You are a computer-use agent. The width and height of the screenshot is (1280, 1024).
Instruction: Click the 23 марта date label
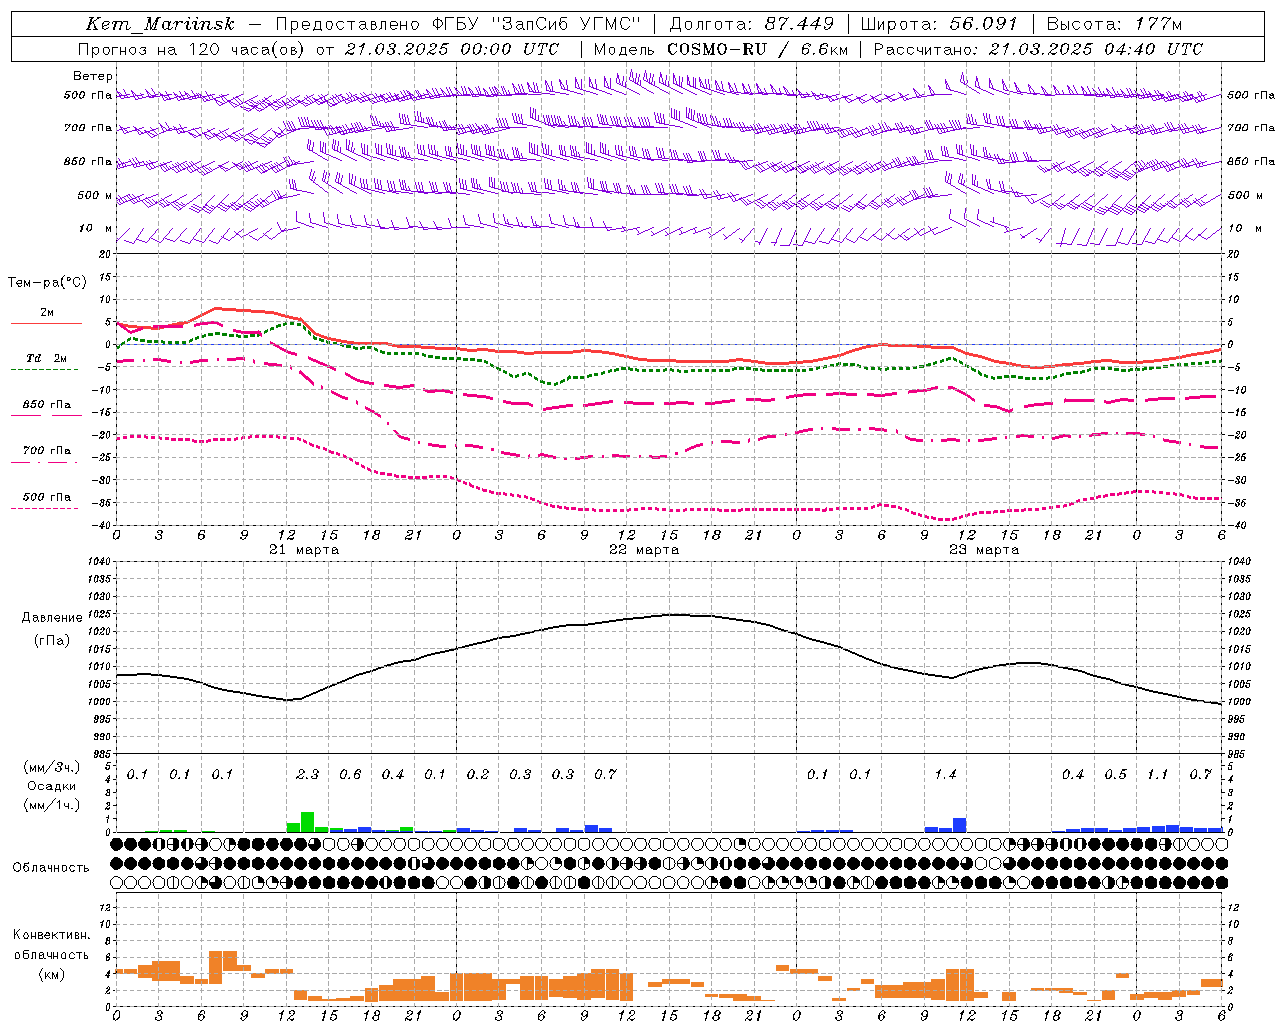(984, 550)
